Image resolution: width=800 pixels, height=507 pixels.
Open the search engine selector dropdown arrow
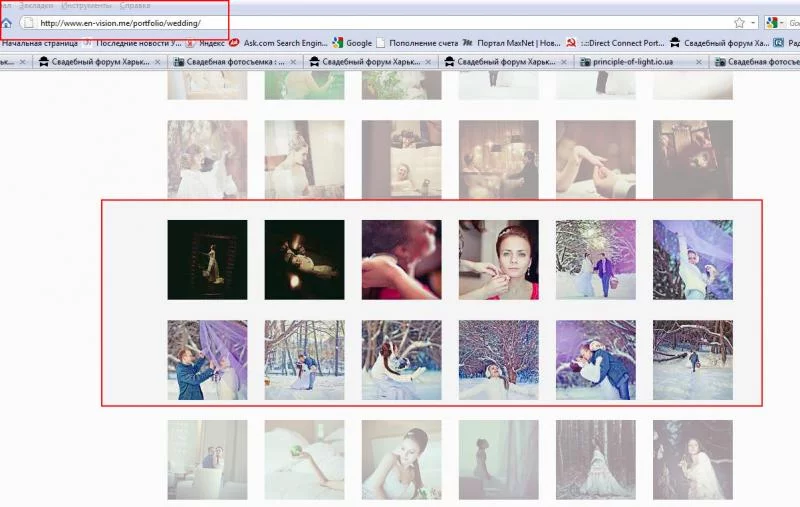(782, 23)
